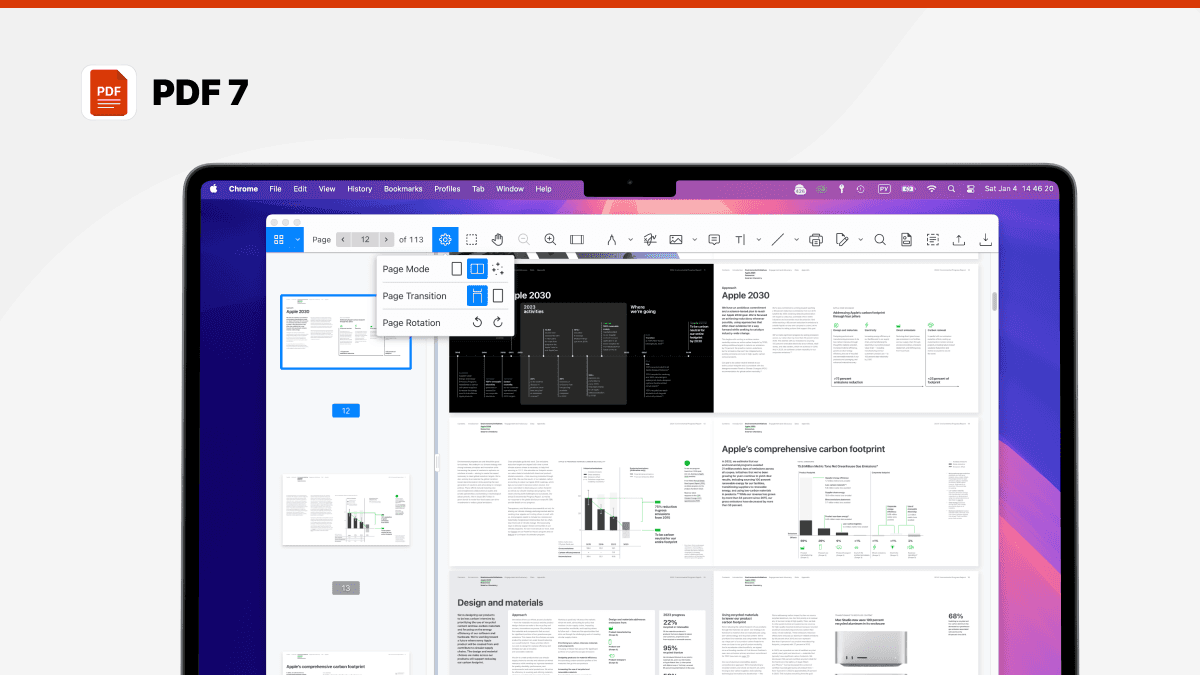
Task: Click the battery status icon
Action: tap(909, 188)
